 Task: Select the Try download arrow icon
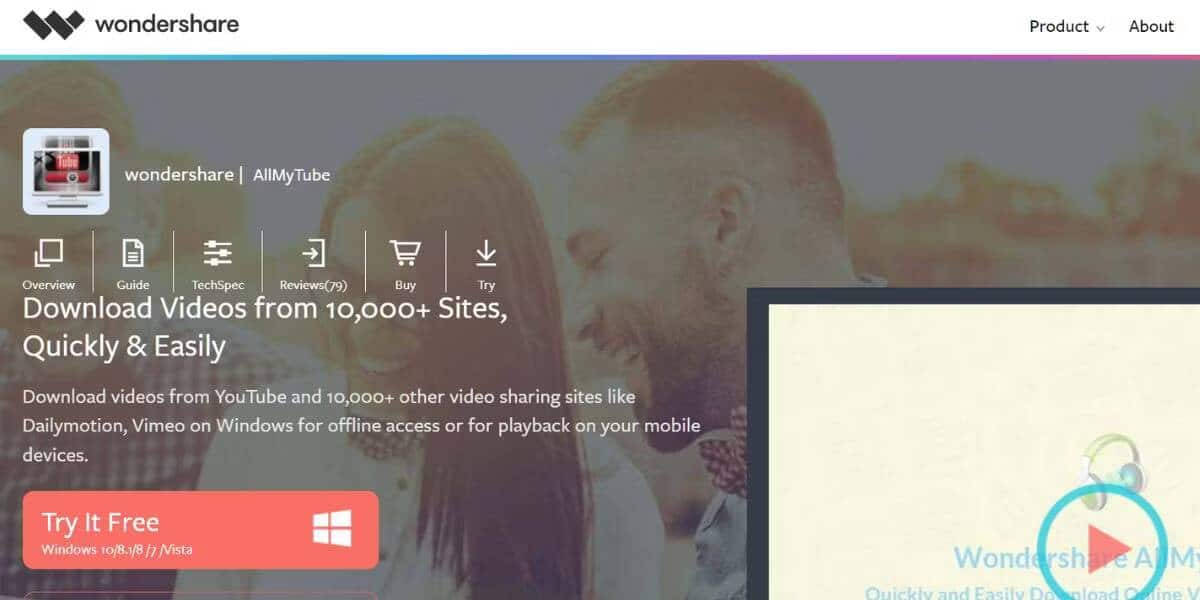(x=486, y=253)
